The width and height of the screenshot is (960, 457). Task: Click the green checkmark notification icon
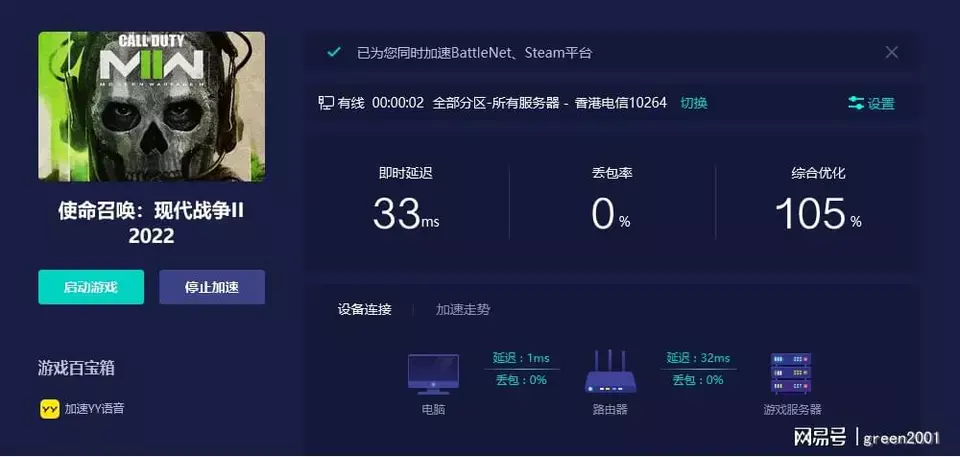[334, 52]
